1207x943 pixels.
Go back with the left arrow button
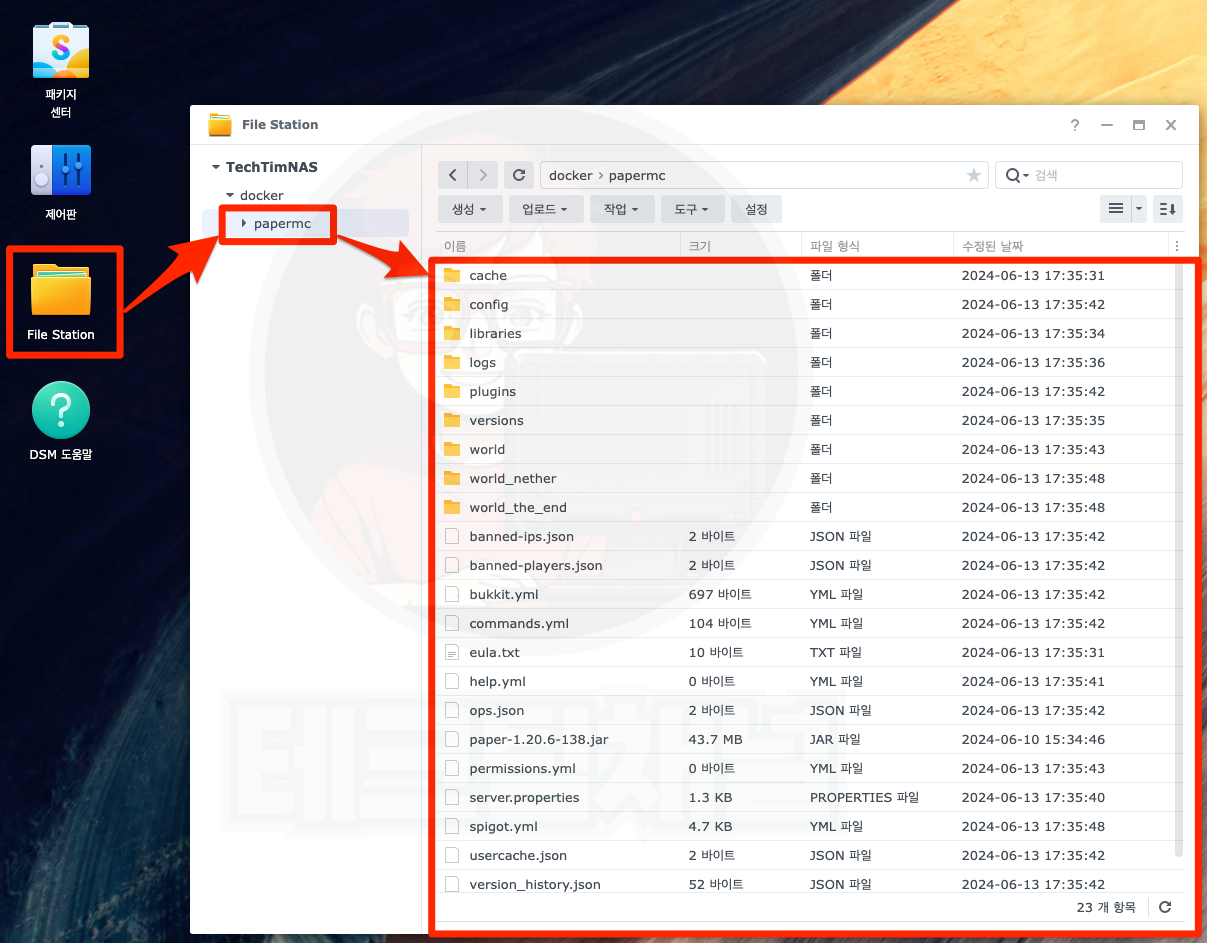453,175
